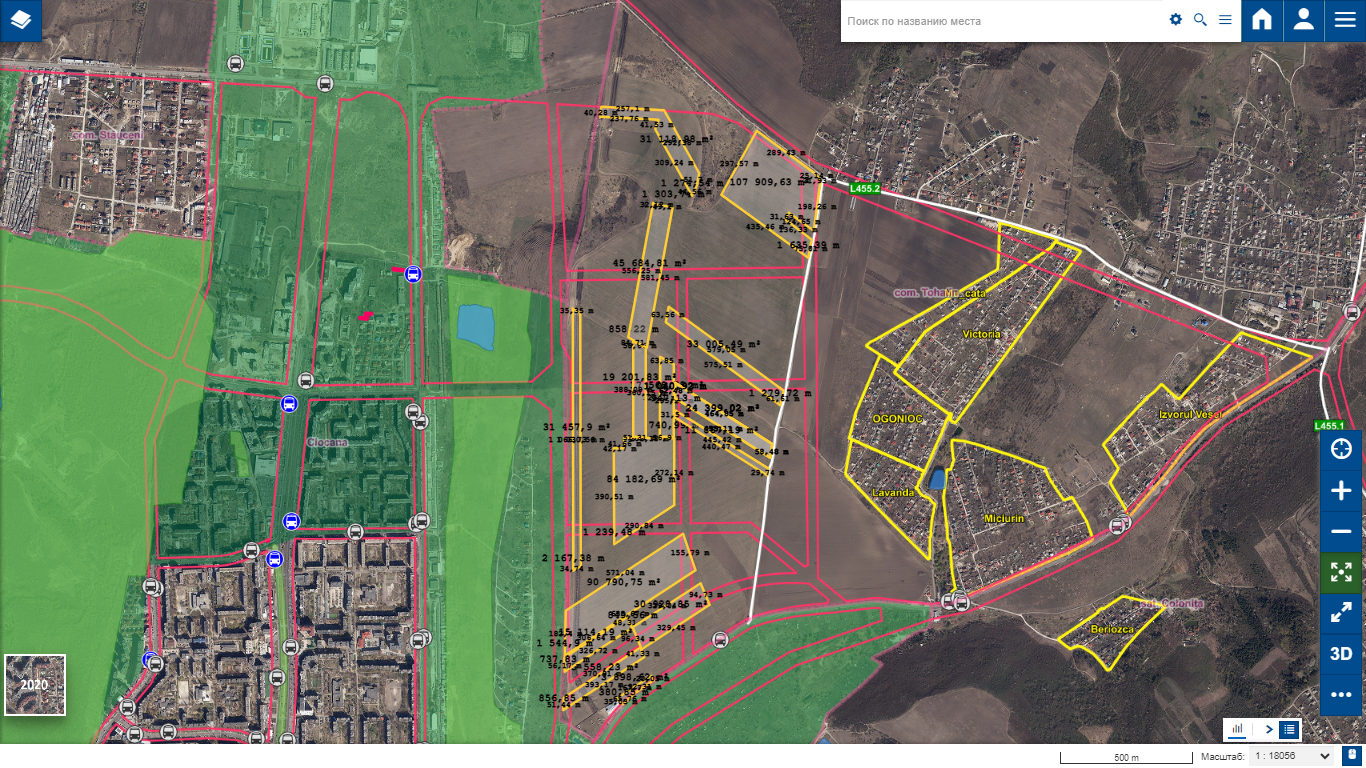Open search settings gear
Screen dimensions: 1366x768
point(1176,20)
